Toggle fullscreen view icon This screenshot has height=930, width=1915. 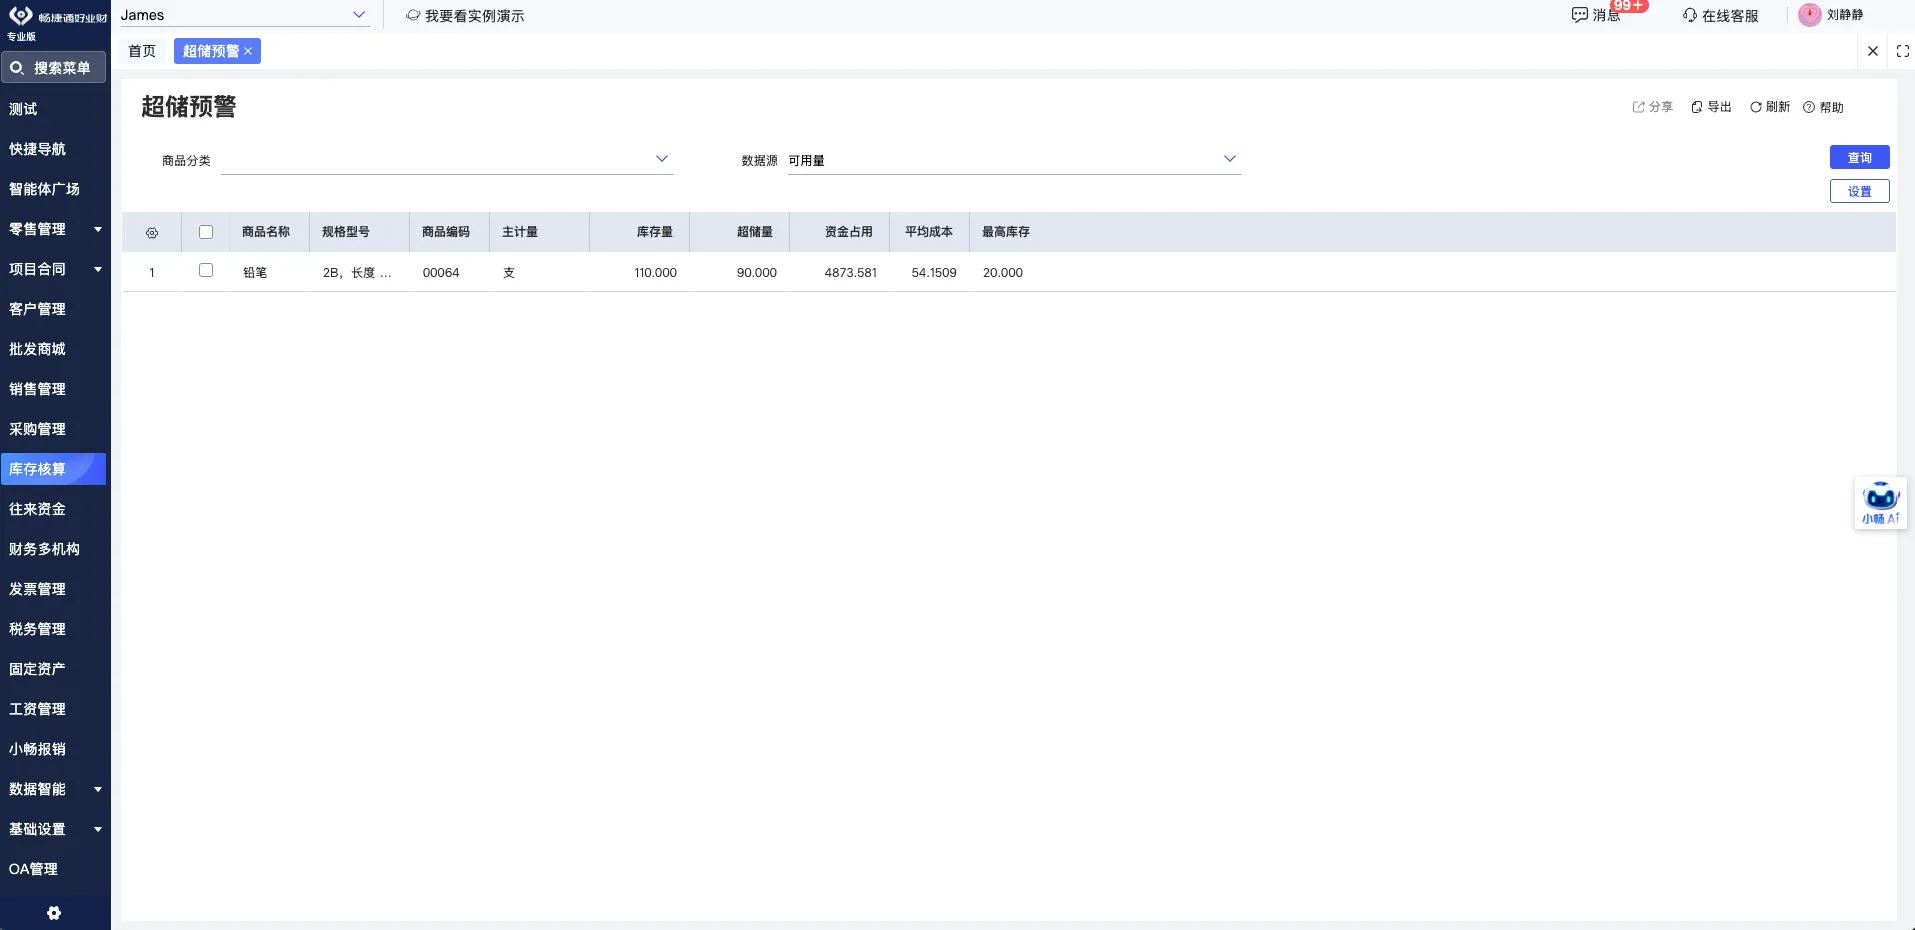1902,51
